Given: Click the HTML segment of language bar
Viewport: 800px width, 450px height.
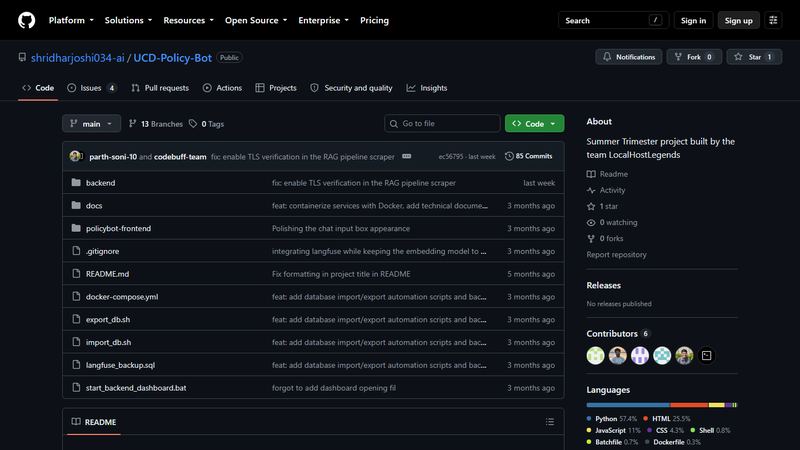Looking at the screenshot, I should (x=689, y=405).
